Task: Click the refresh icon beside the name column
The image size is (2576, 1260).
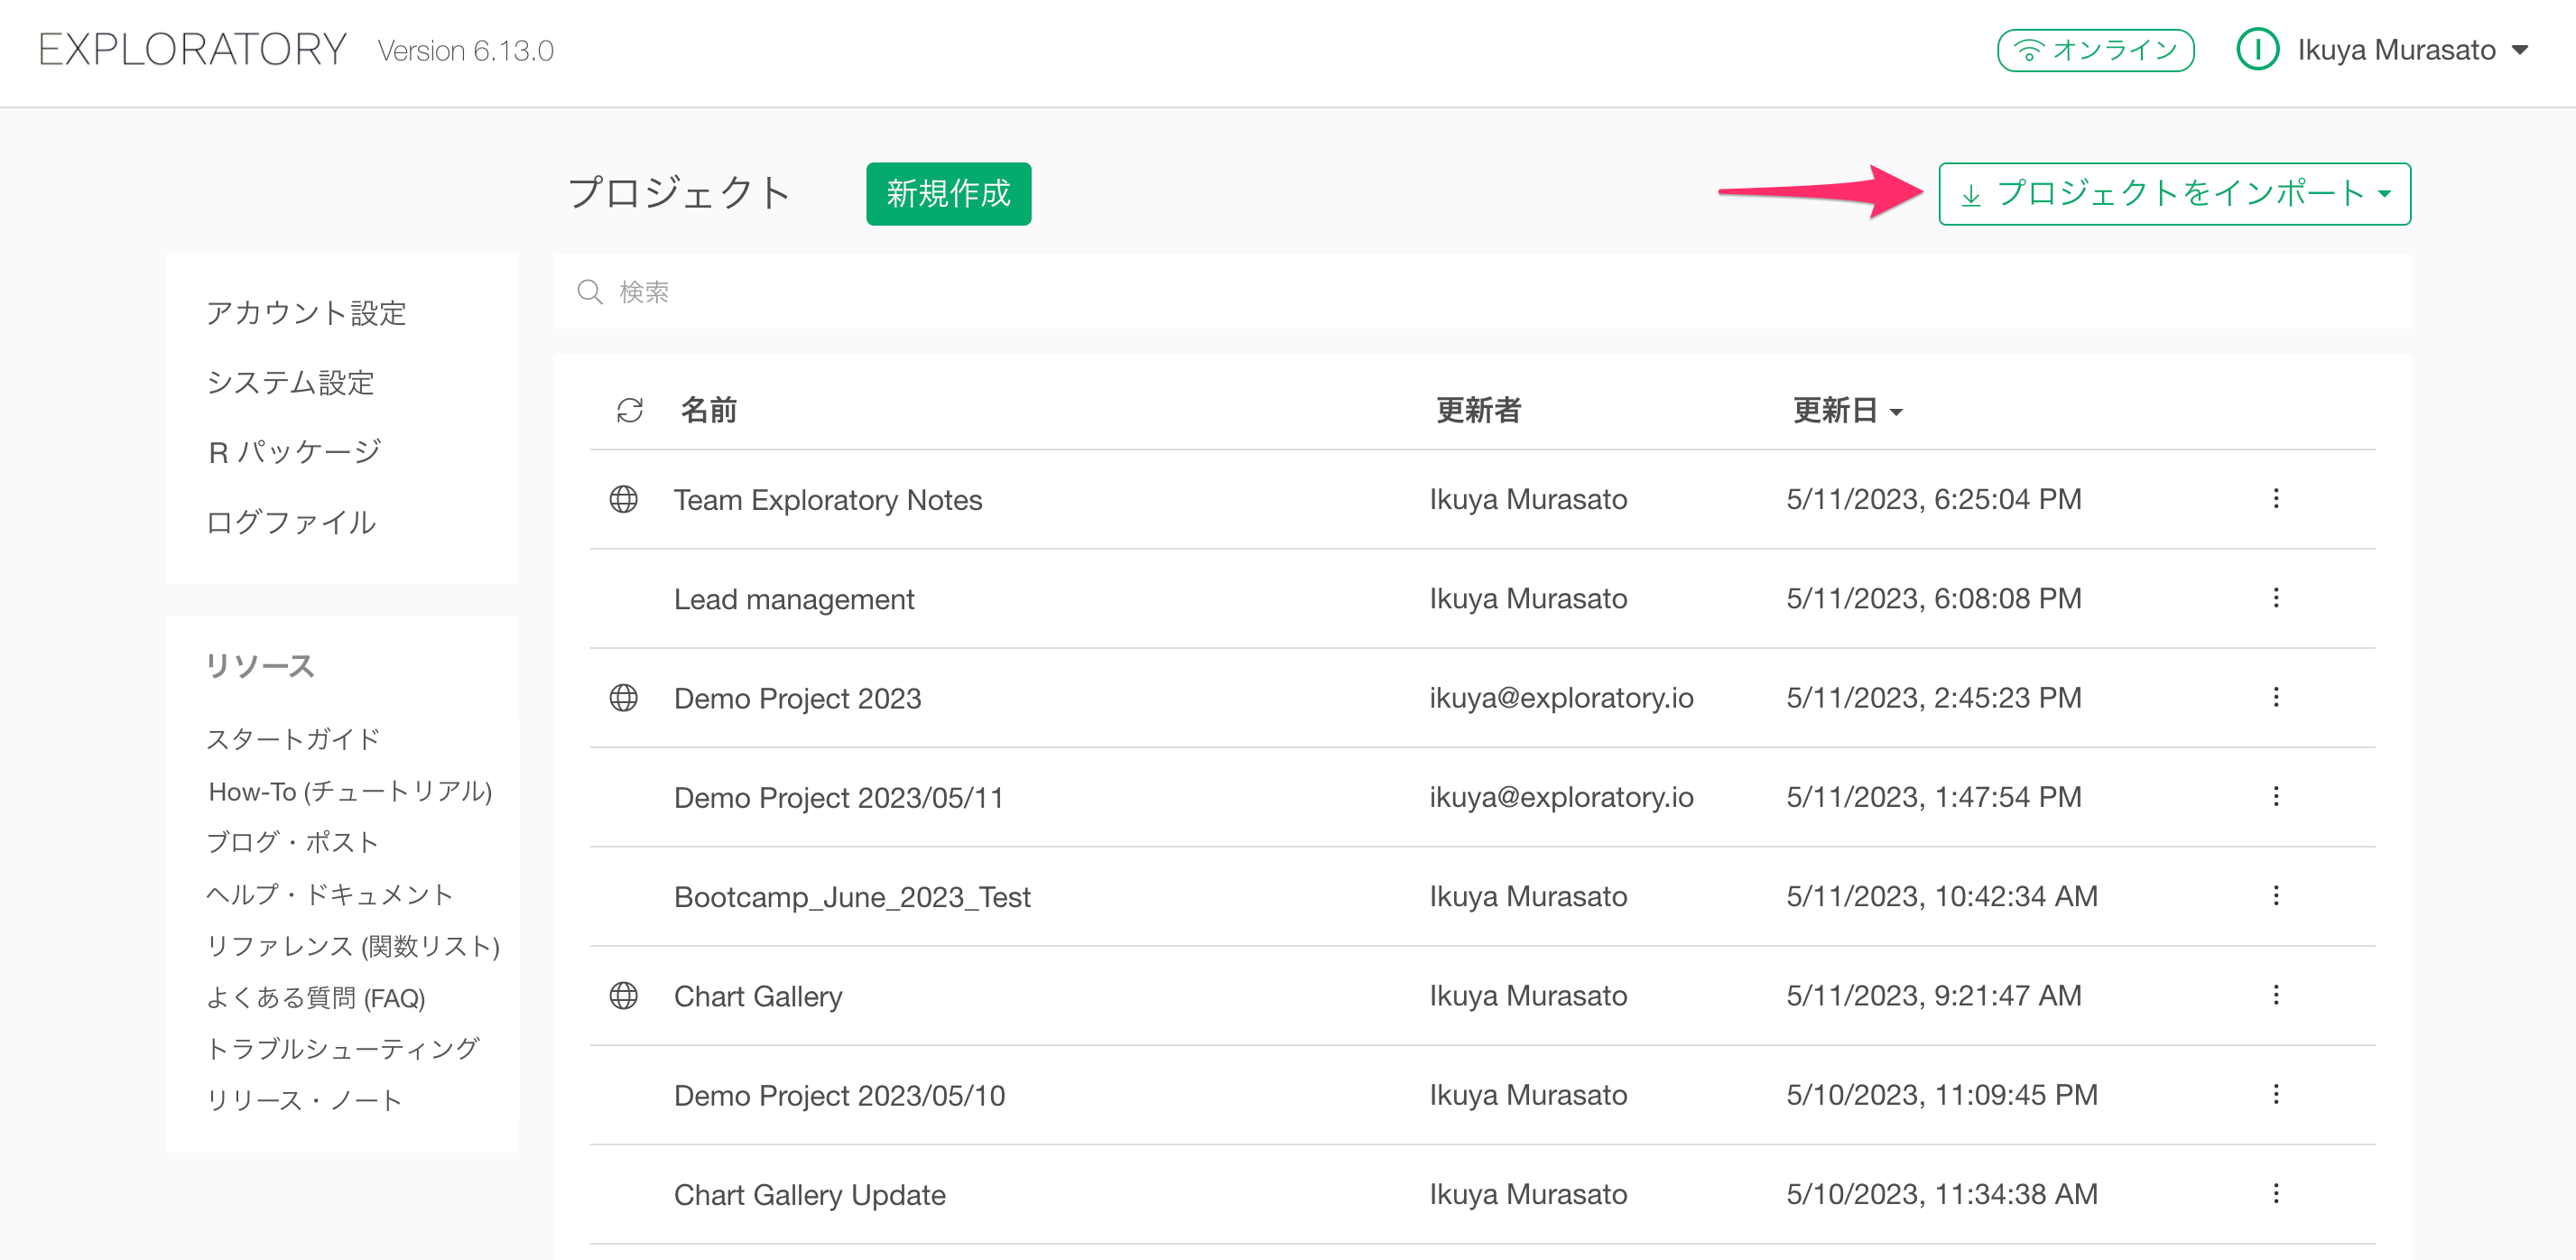Action: coord(629,410)
